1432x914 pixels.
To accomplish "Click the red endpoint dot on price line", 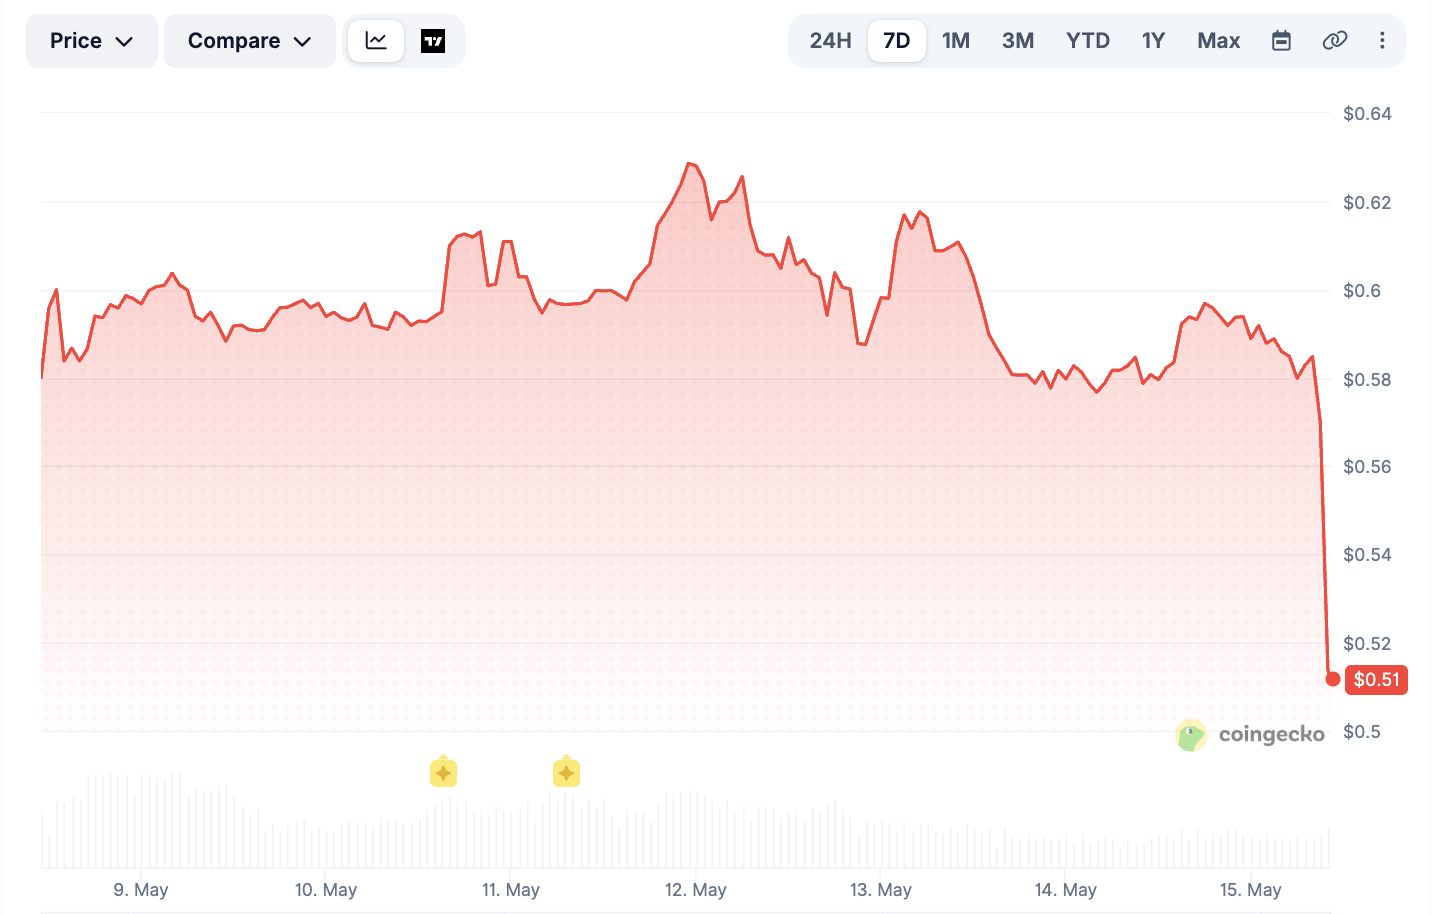I will point(1332,679).
